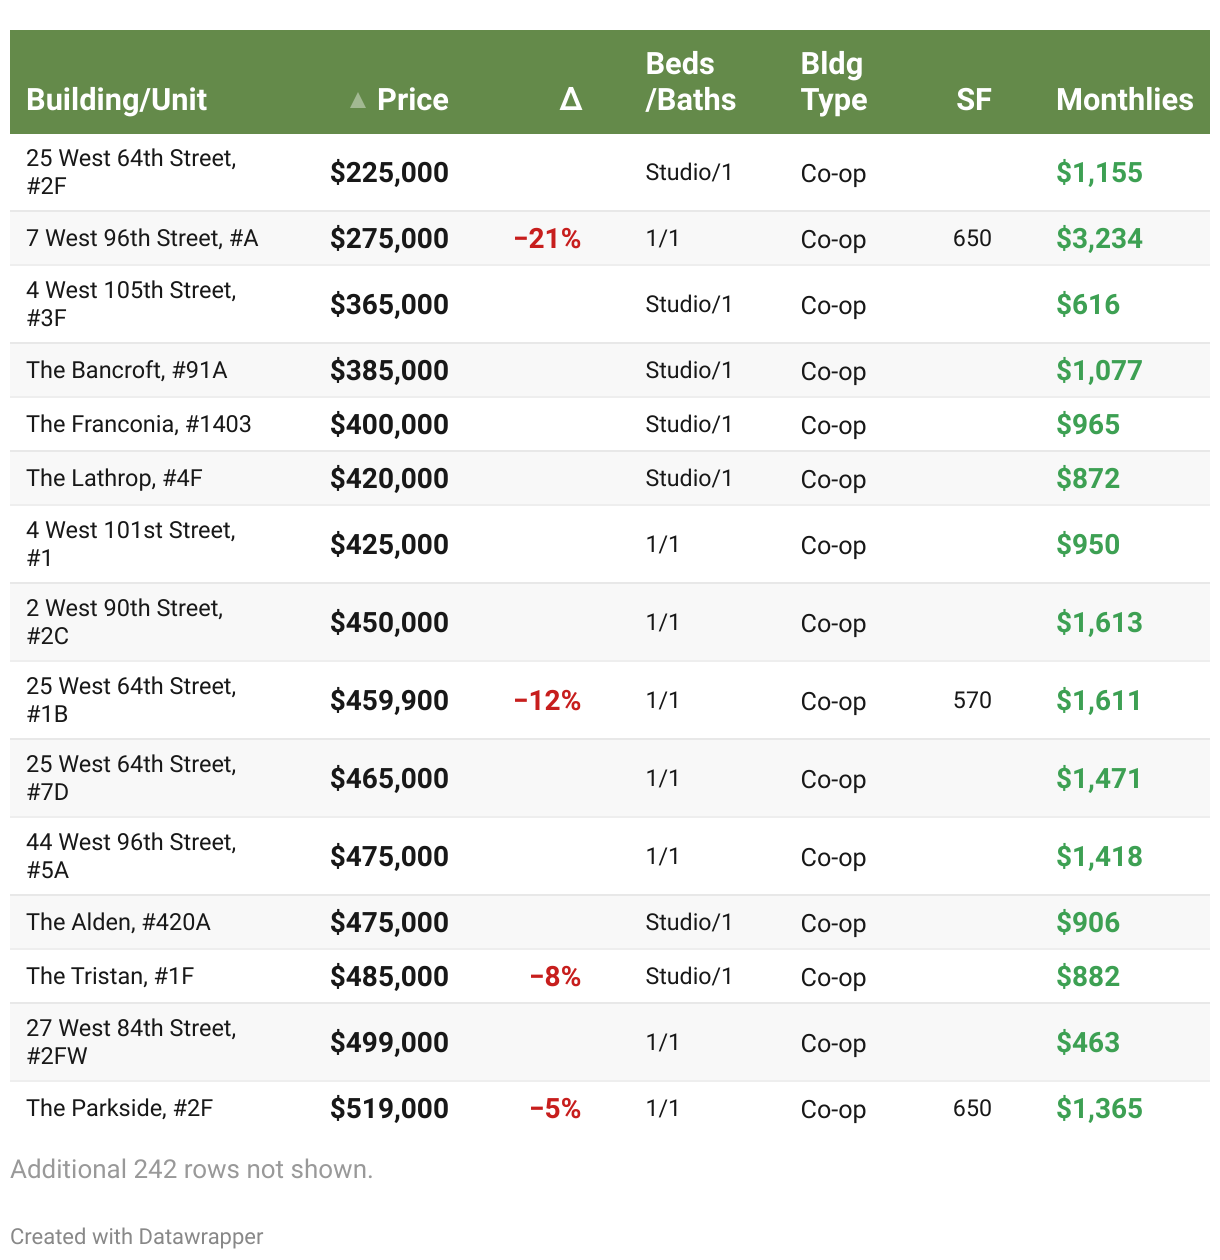This screenshot has width=1220, height=1260.
Task: Click the sort arrow beside Price header
Action: click(x=357, y=100)
